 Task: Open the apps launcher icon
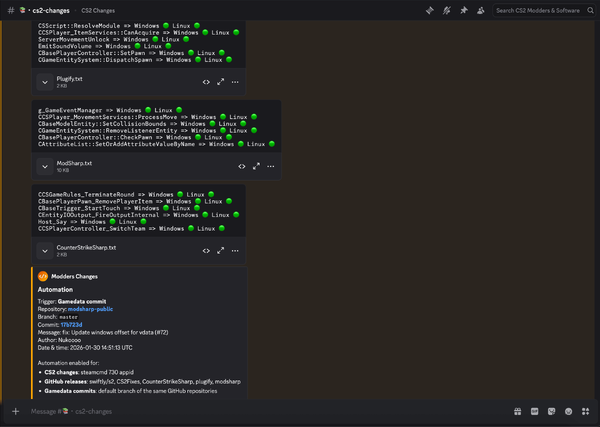(x=585, y=411)
